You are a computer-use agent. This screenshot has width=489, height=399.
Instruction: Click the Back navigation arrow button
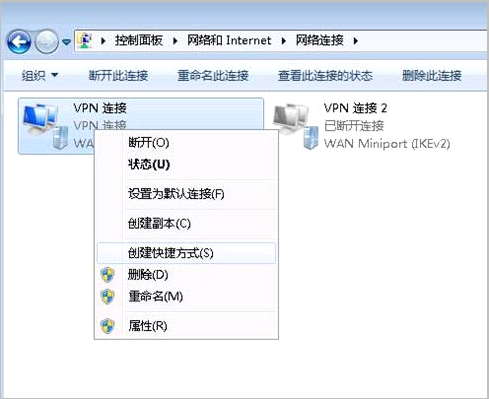[19, 42]
